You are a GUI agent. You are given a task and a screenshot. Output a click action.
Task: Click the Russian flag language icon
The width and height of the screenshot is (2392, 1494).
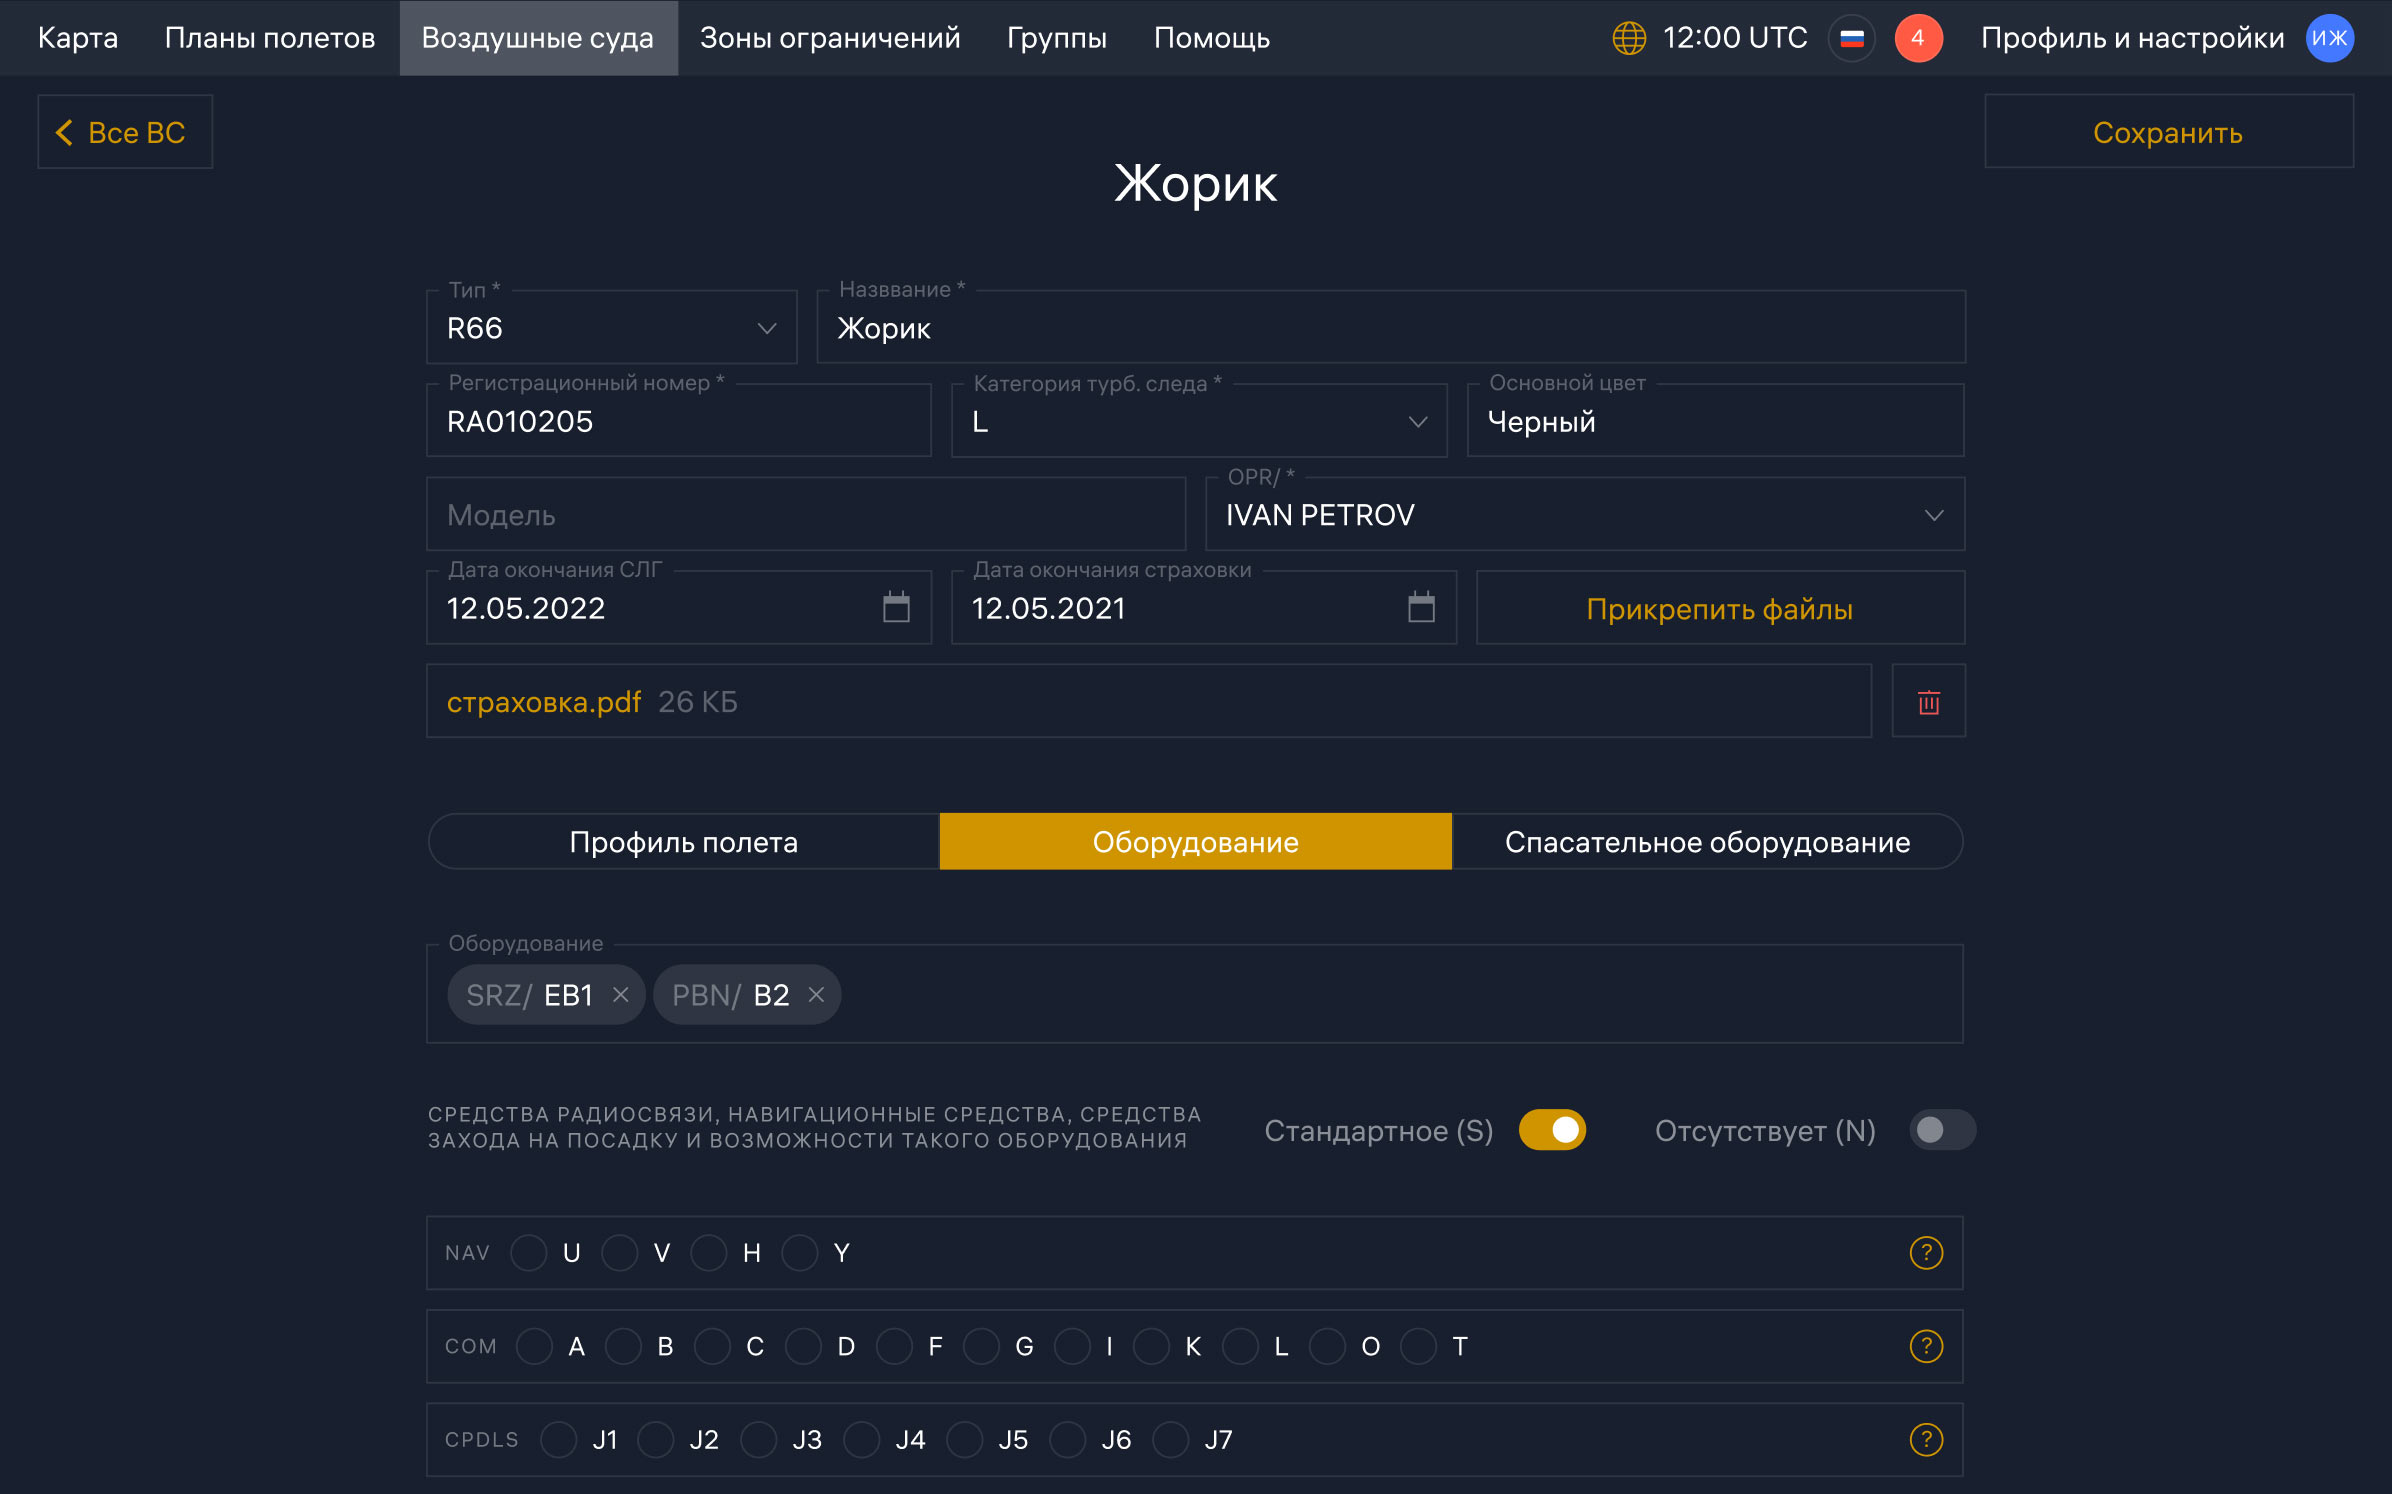pyautogui.click(x=1851, y=38)
